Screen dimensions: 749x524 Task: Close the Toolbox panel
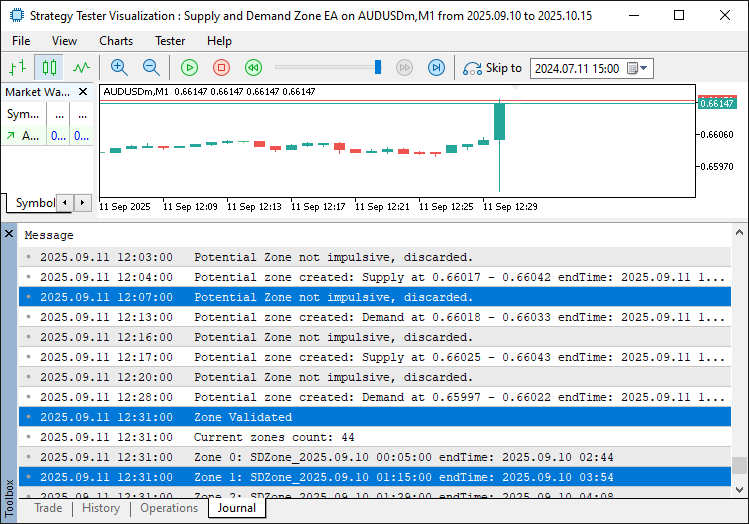click(9, 234)
